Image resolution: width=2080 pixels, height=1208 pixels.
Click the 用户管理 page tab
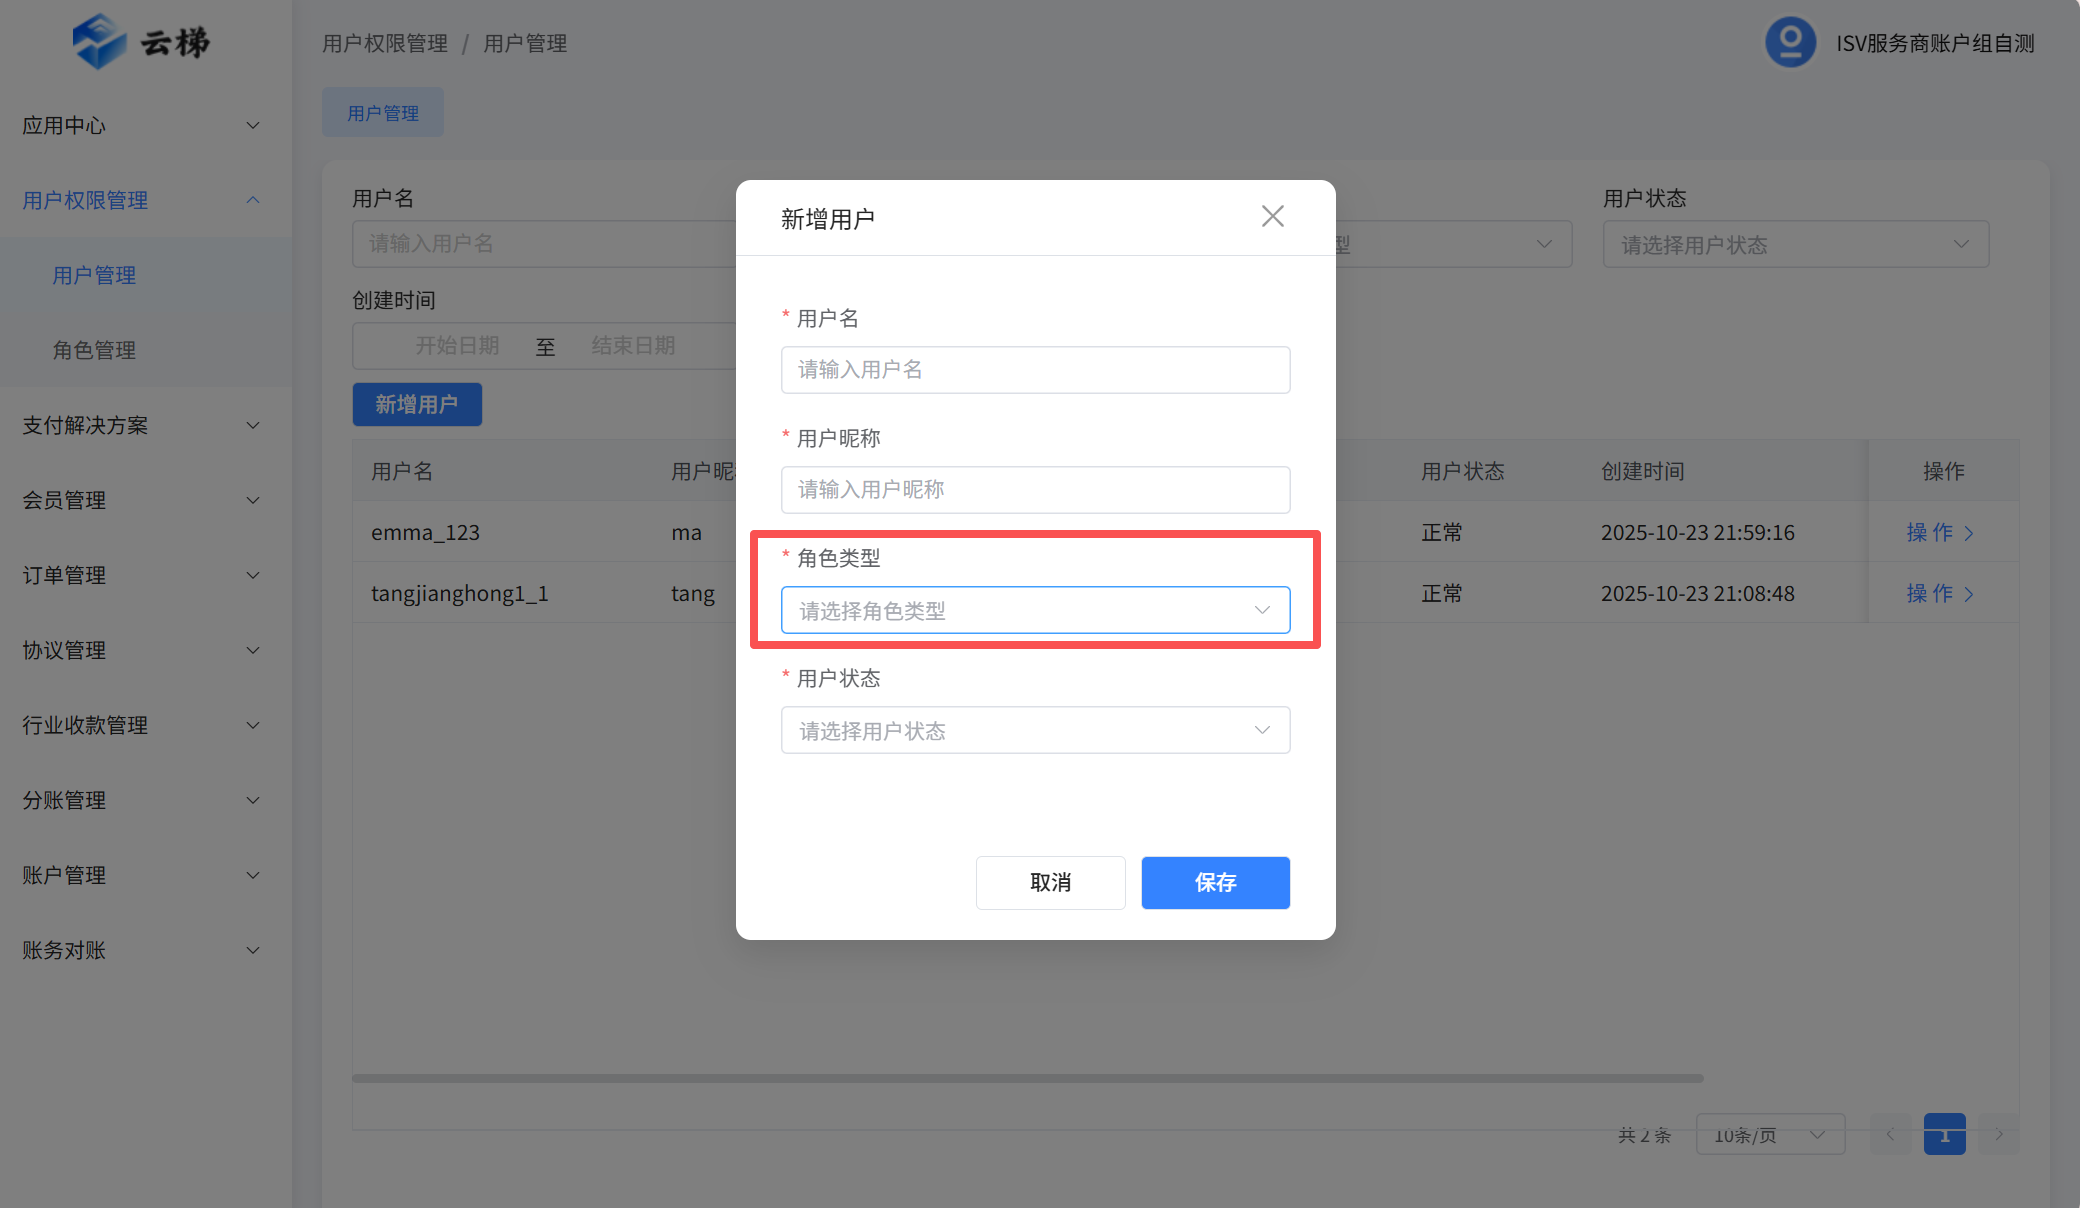(383, 113)
